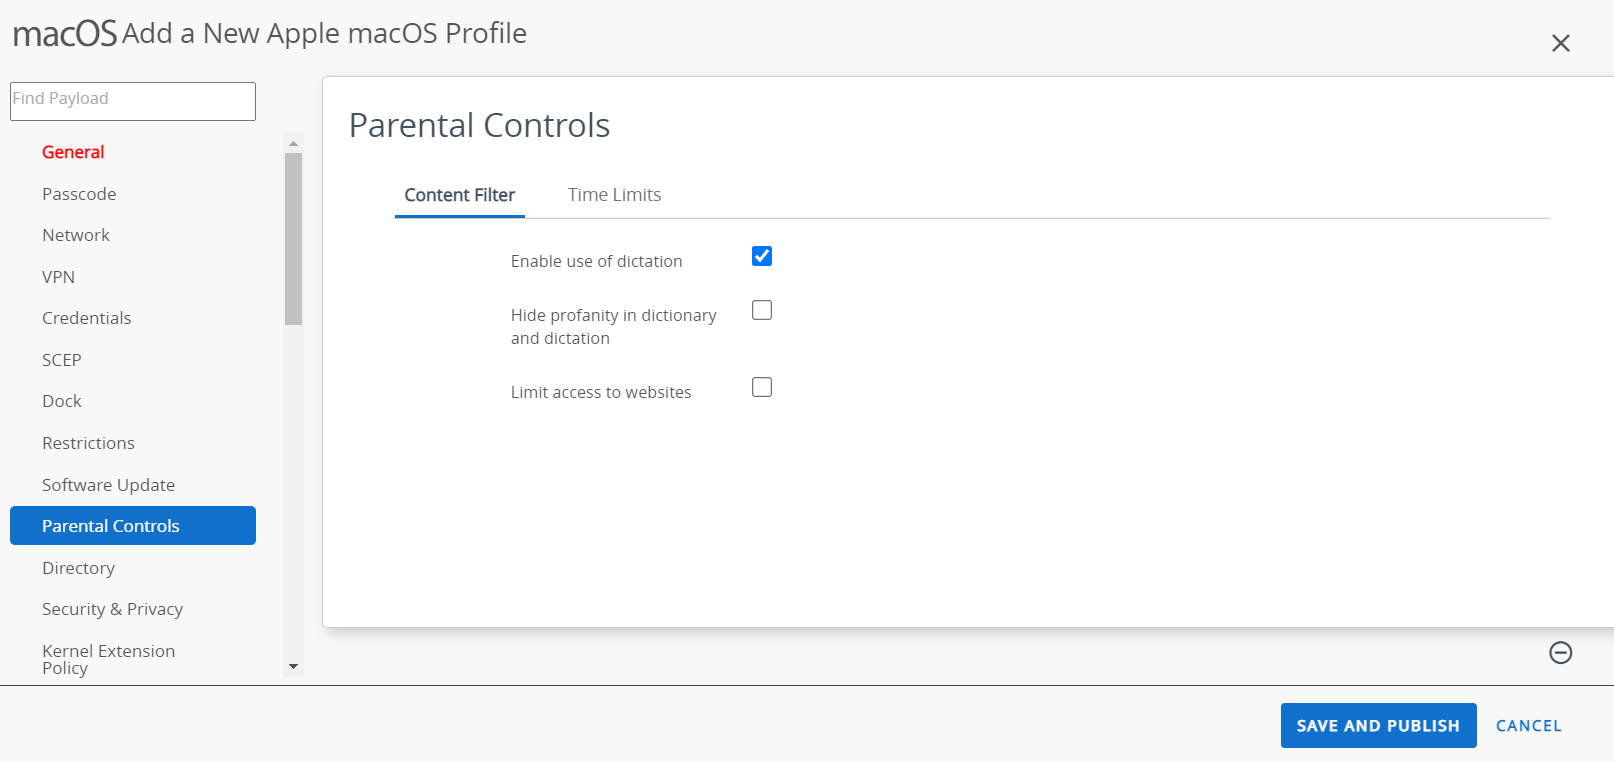The height and width of the screenshot is (762, 1614).
Task: Check Hide profanity in dictionary and dictation
Action: pyautogui.click(x=762, y=310)
